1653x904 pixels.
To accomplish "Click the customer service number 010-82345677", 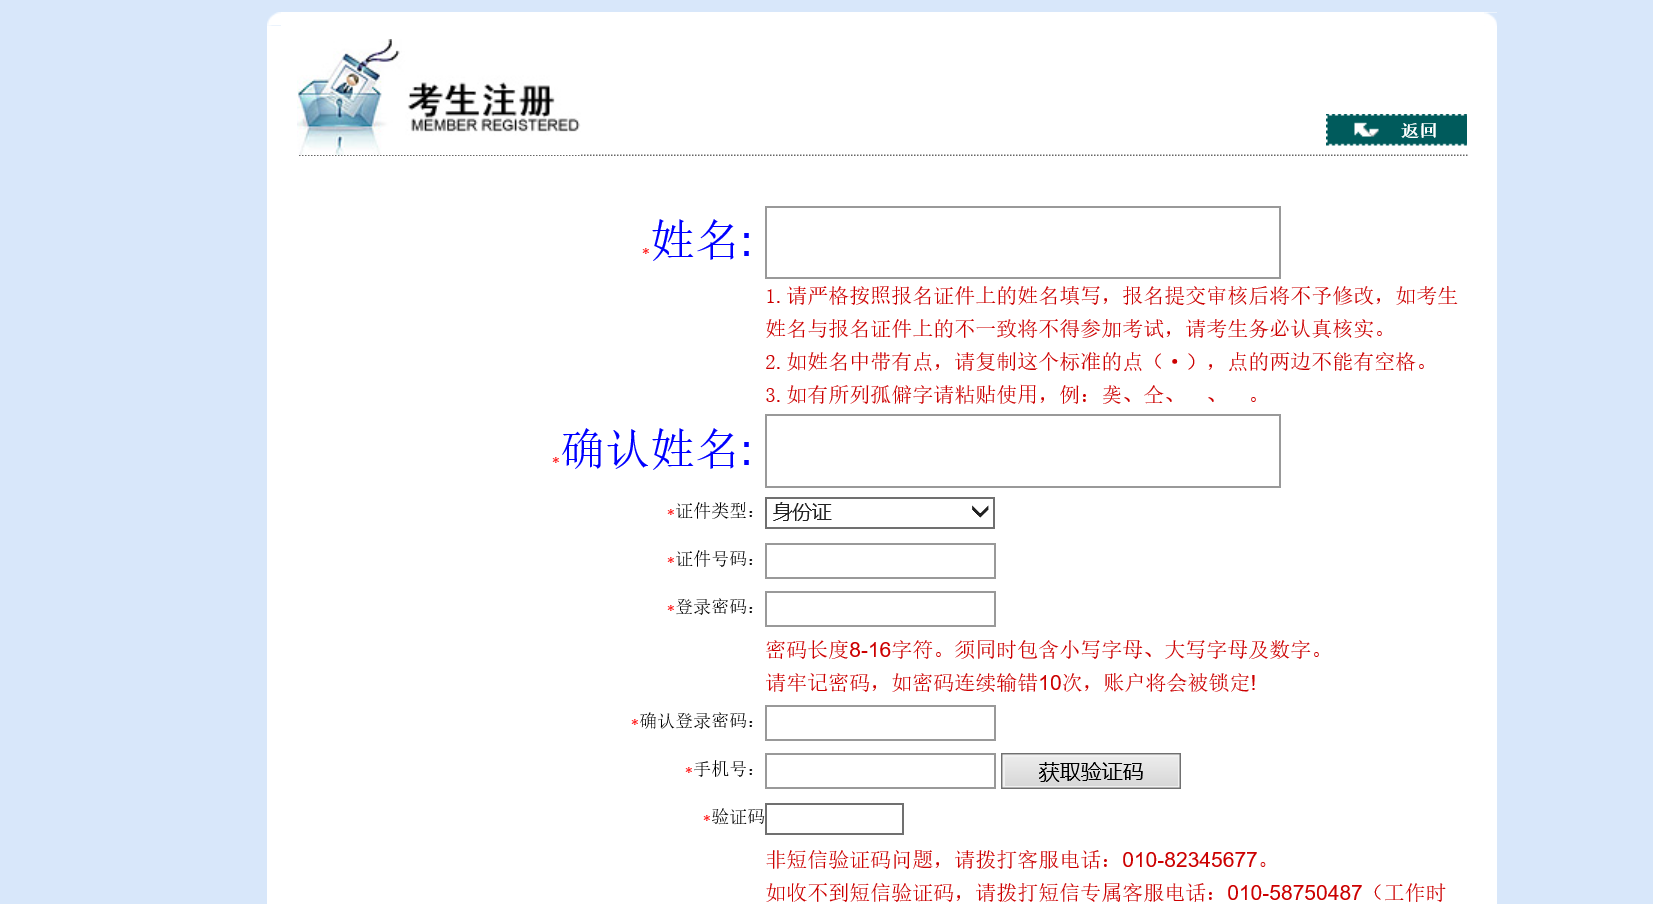I will (x=1189, y=860).
